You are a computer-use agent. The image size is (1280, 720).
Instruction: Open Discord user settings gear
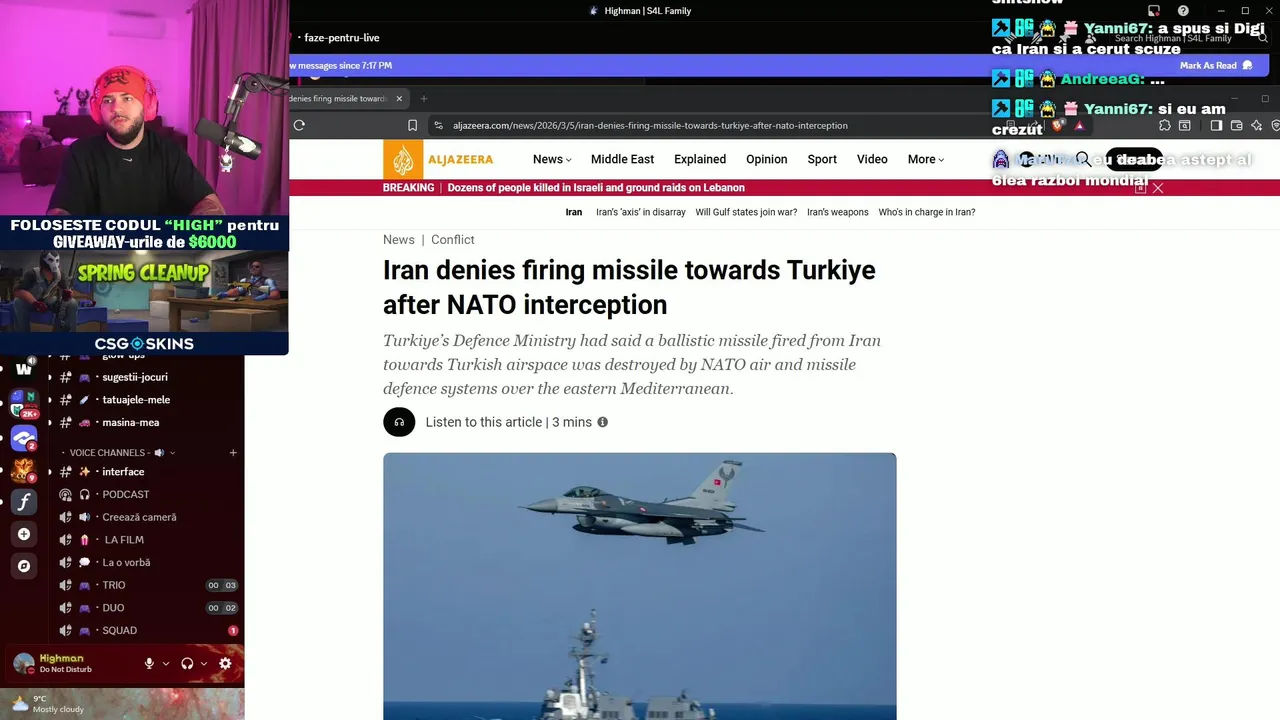coord(225,663)
